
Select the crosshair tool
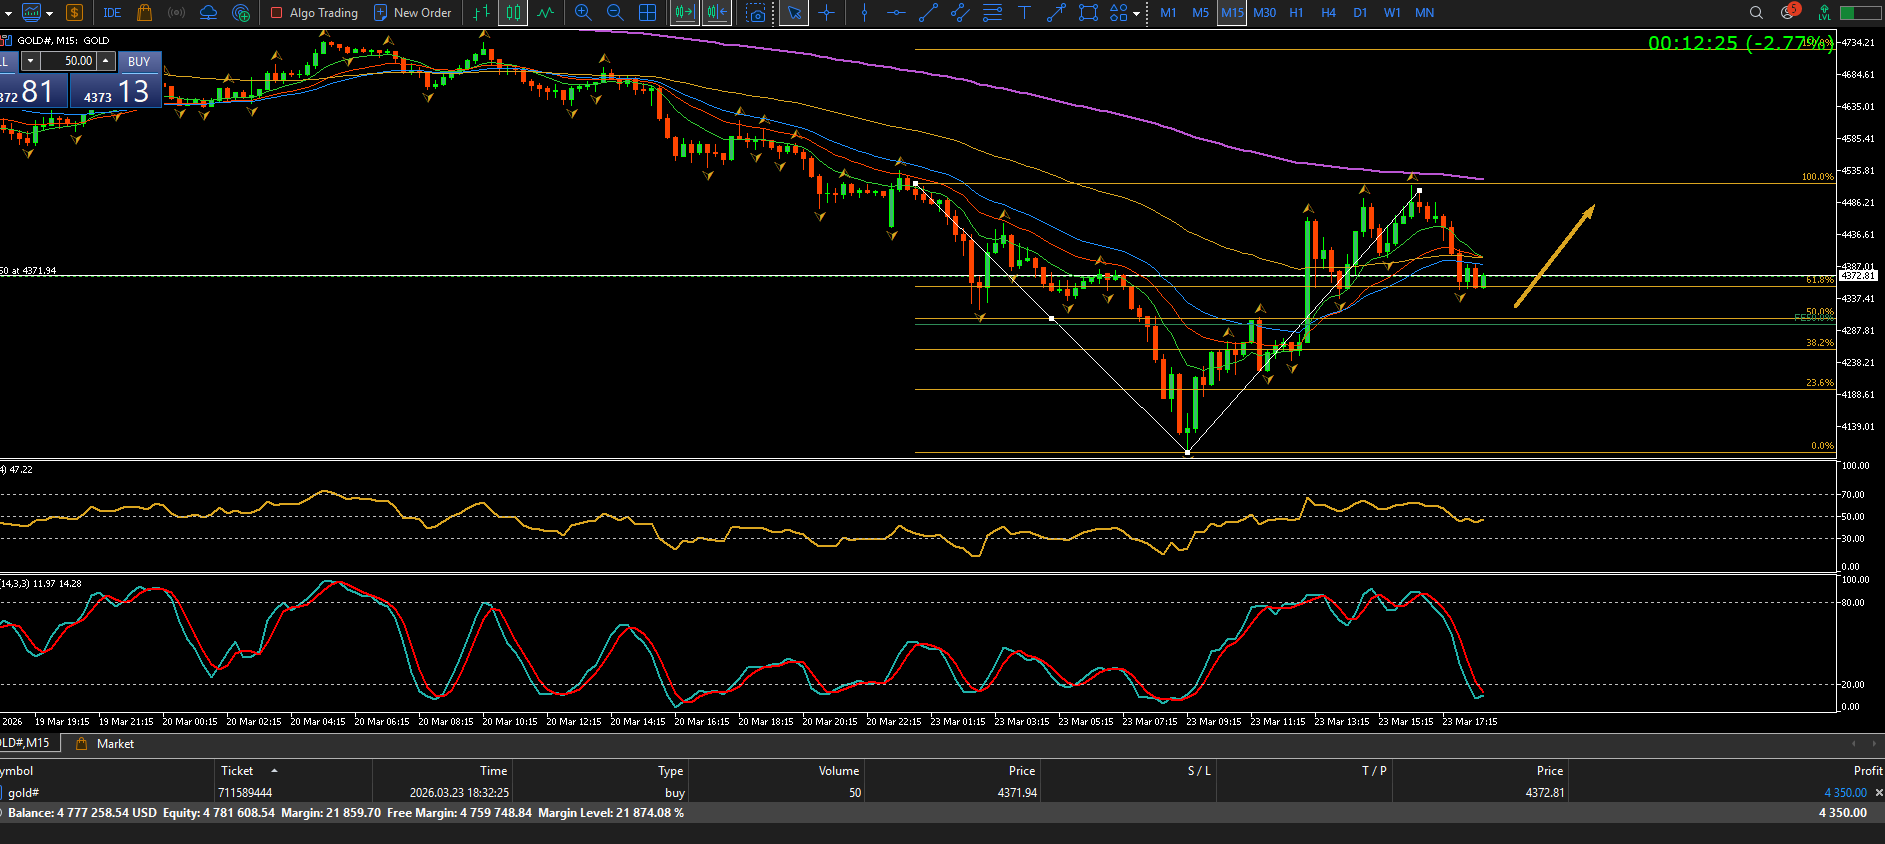pyautogui.click(x=827, y=13)
